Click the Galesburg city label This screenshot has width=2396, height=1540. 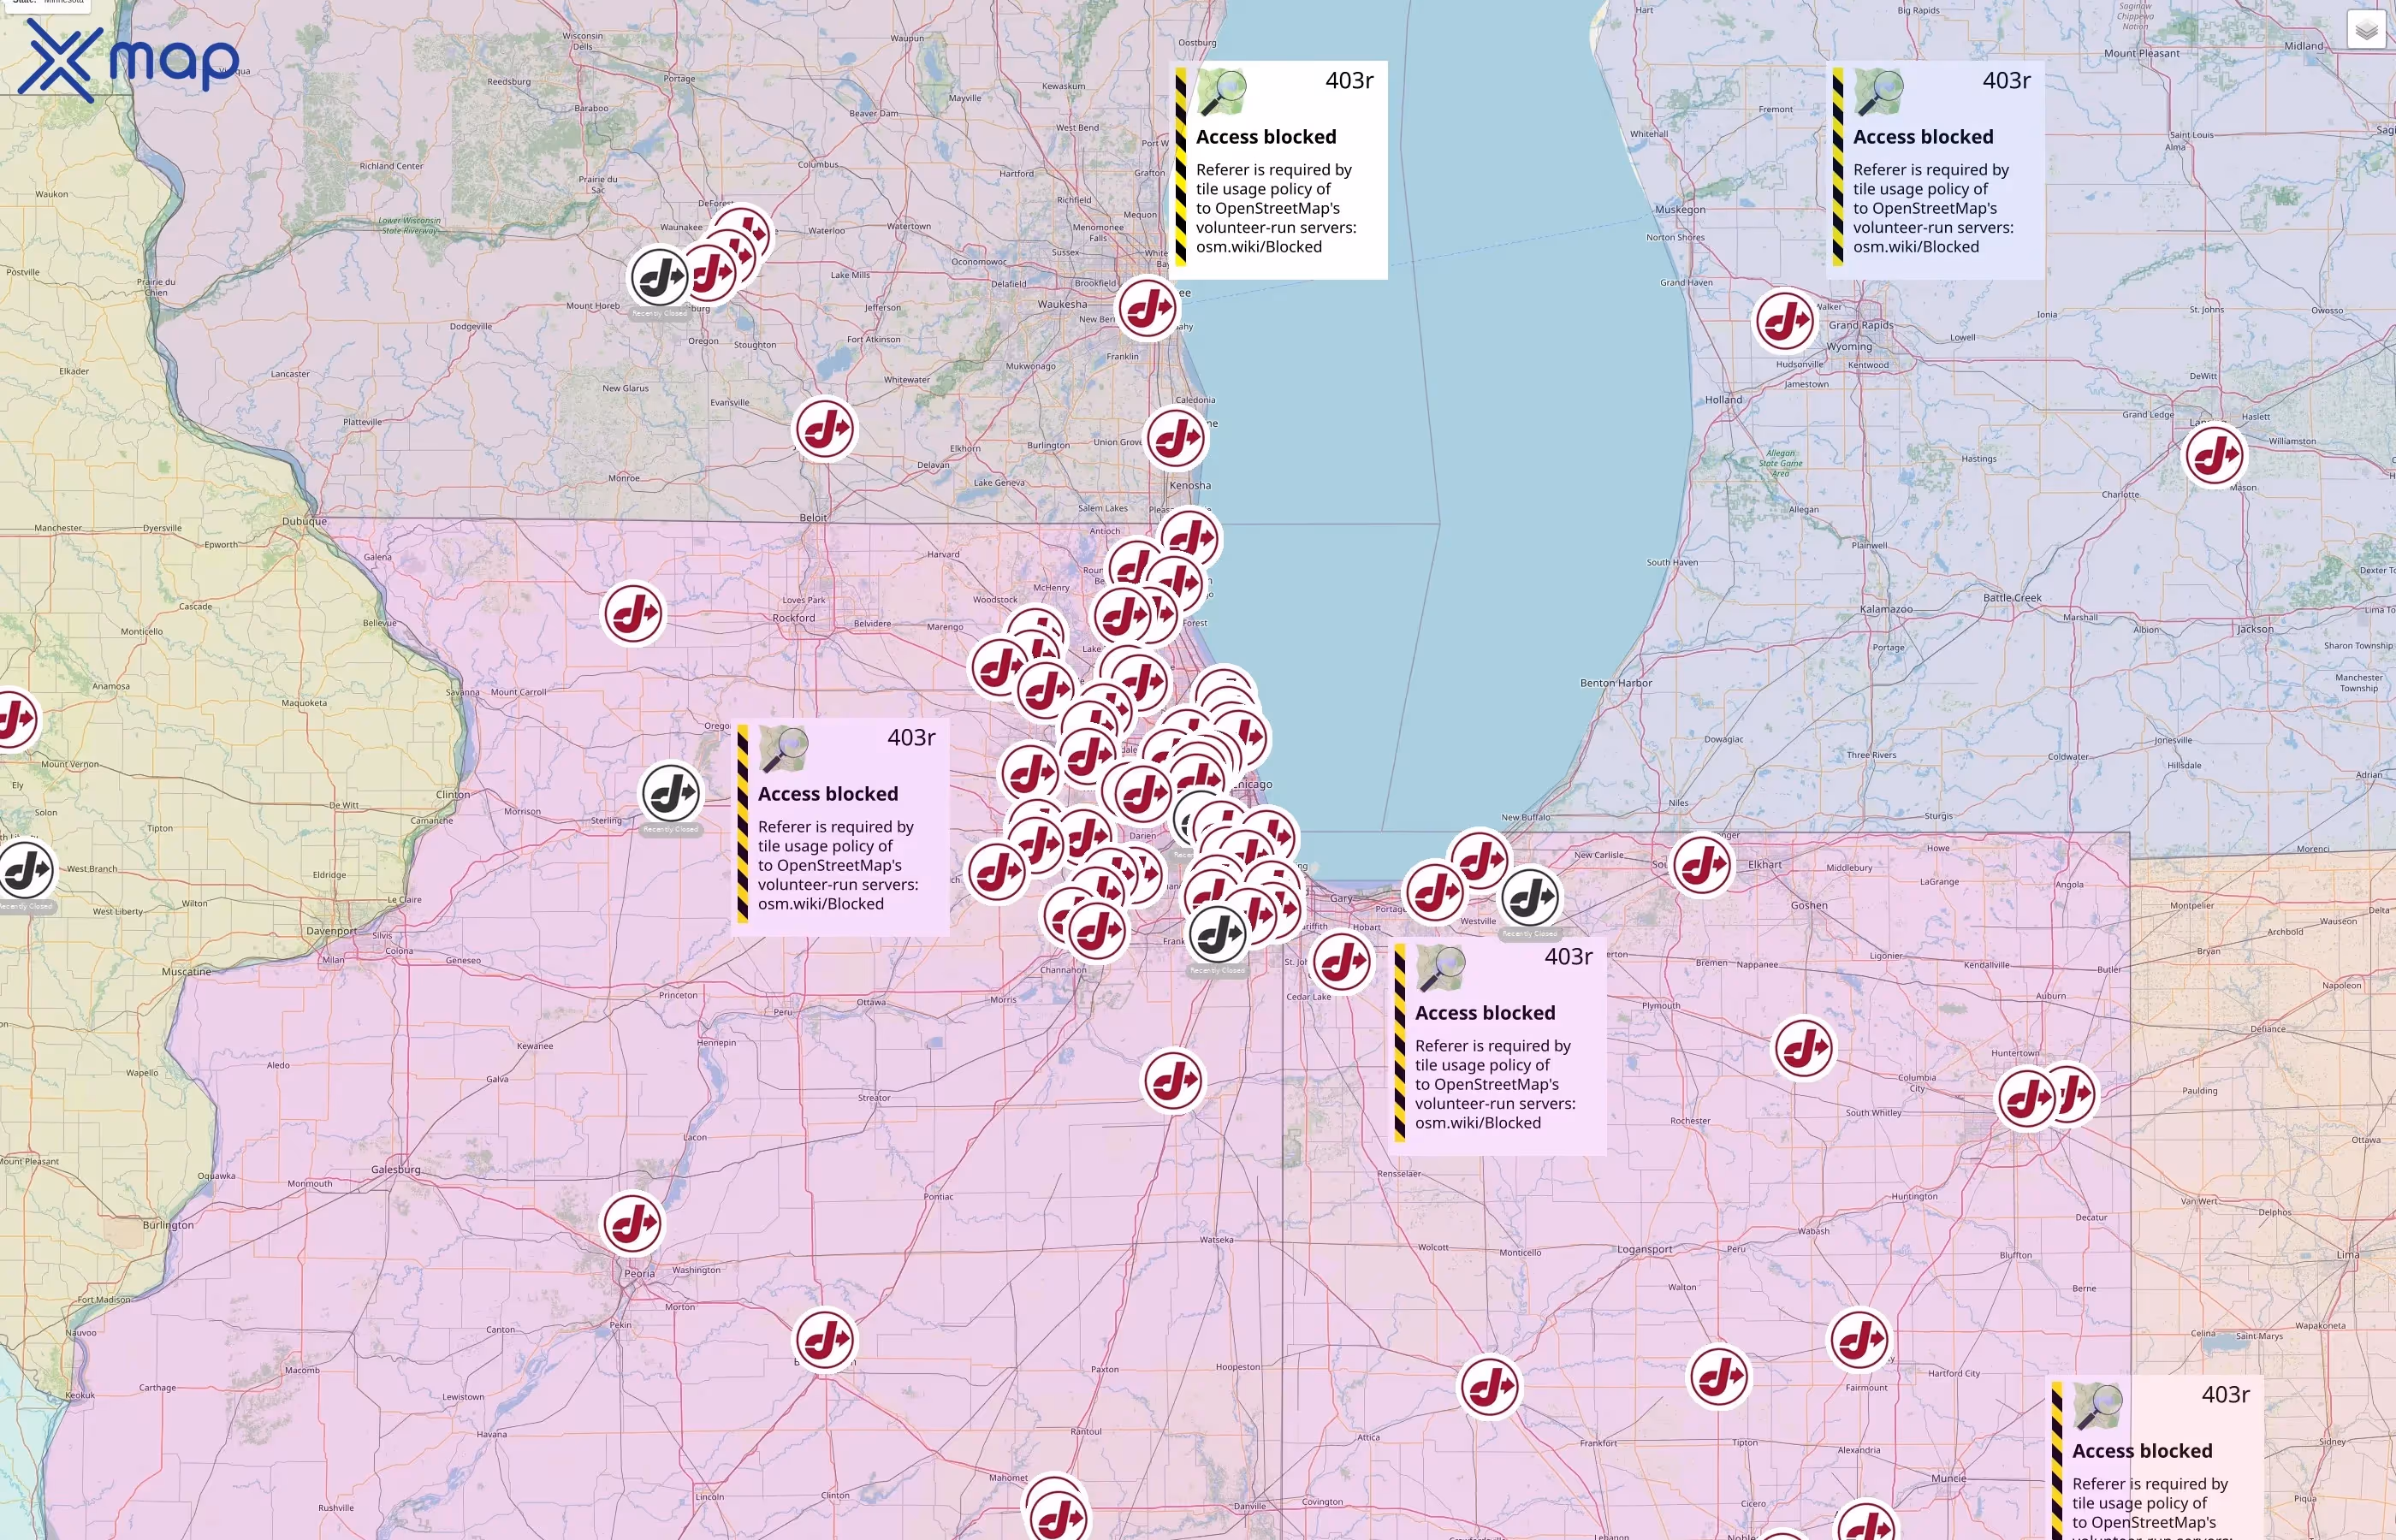coord(396,1169)
